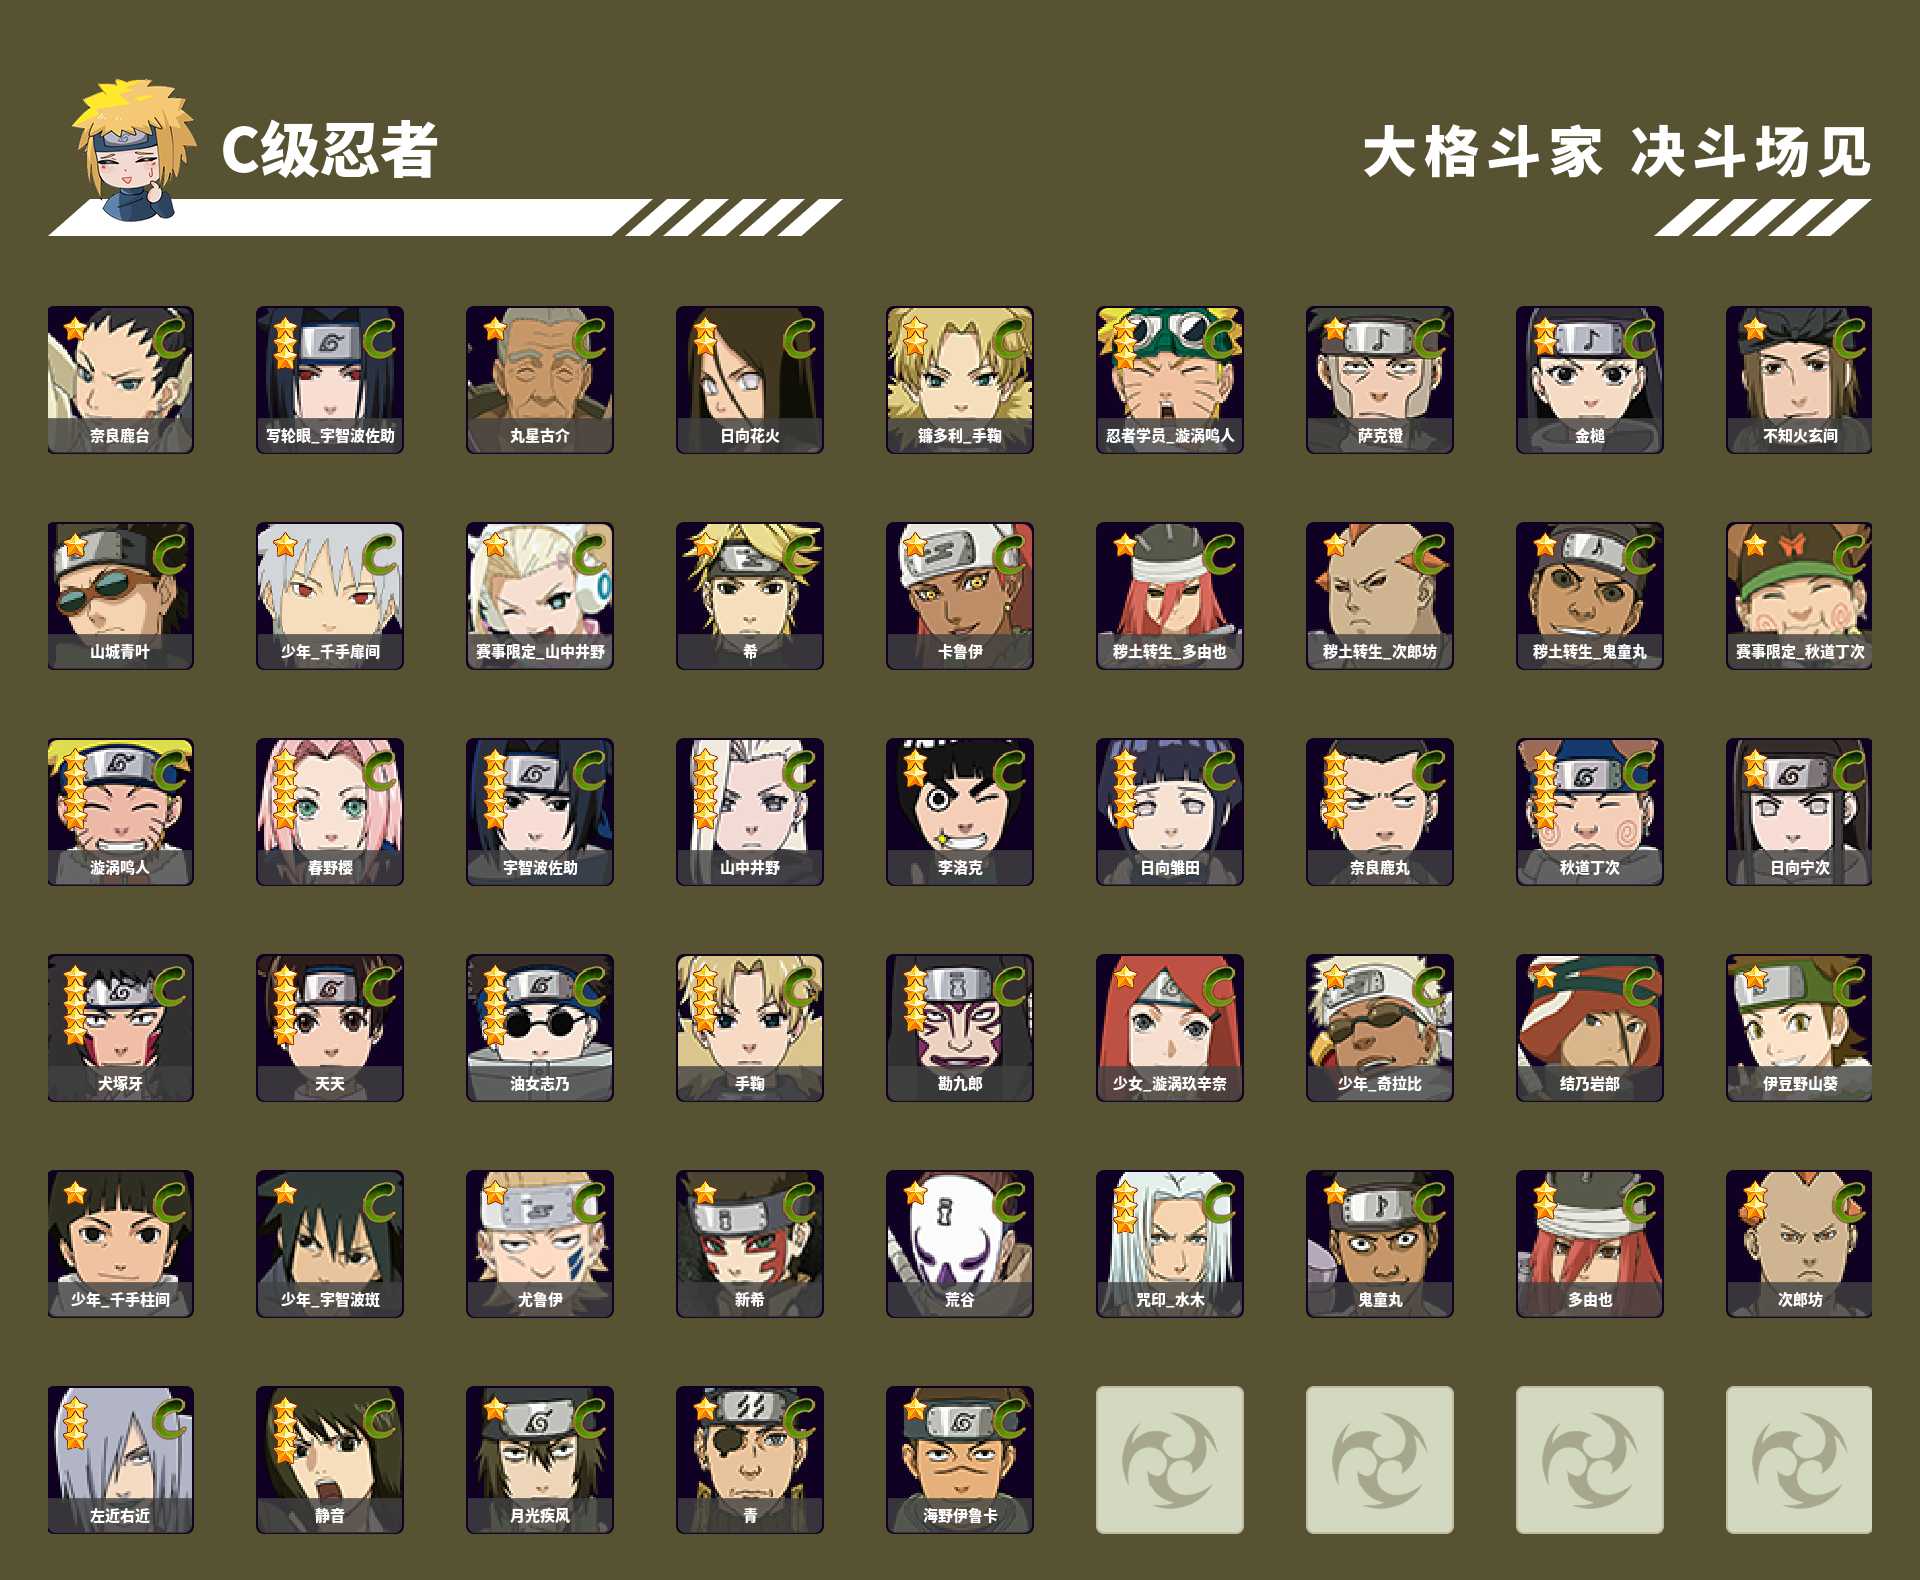
Task: Click the 秽土转生_多由也 portrait
Action: click(x=1170, y=596)
